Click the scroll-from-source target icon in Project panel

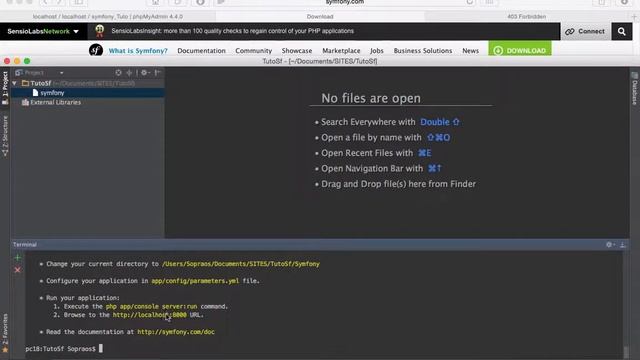118,73
